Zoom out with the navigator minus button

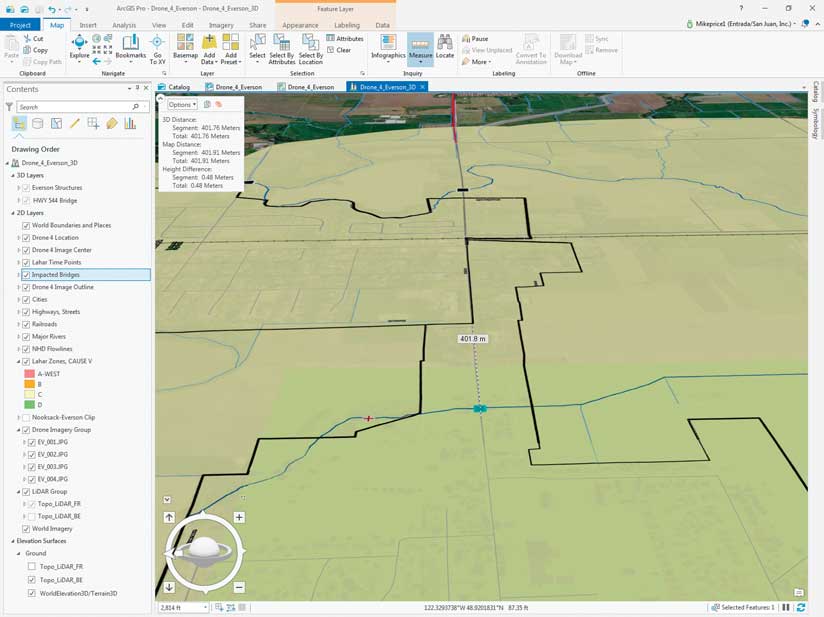(239, 587)
